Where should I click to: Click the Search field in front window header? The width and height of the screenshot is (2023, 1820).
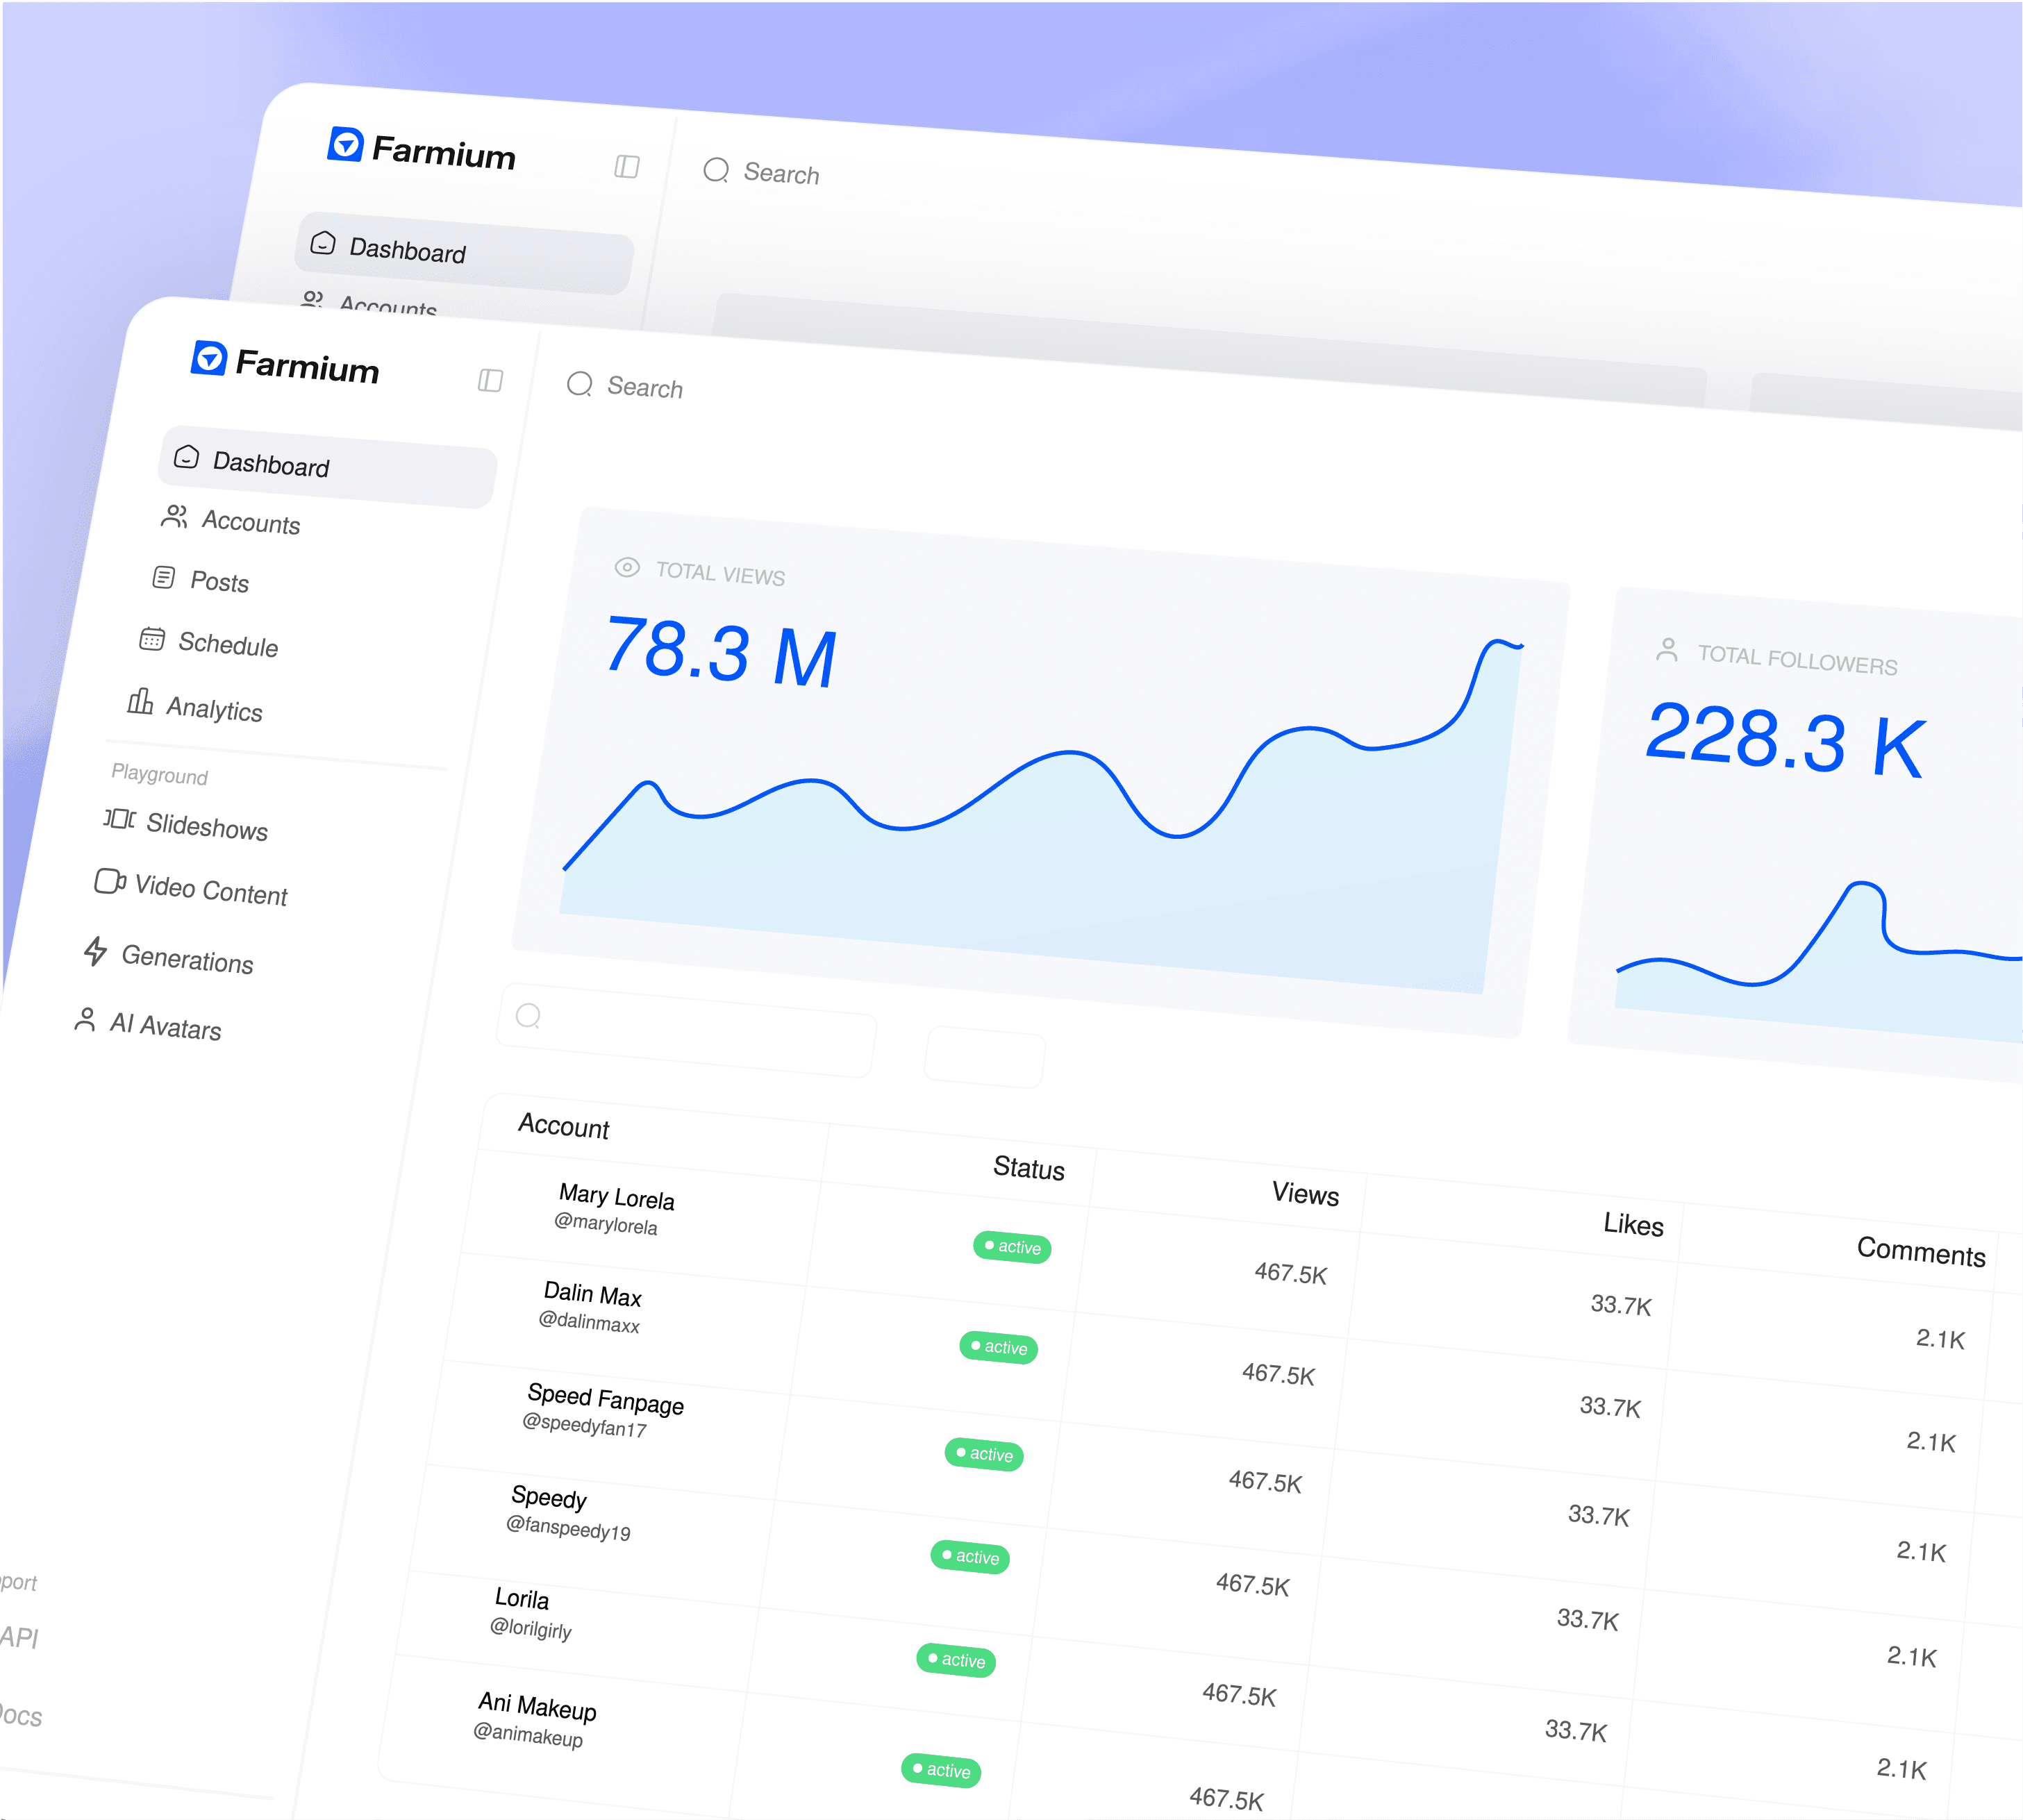coord(645,387)
